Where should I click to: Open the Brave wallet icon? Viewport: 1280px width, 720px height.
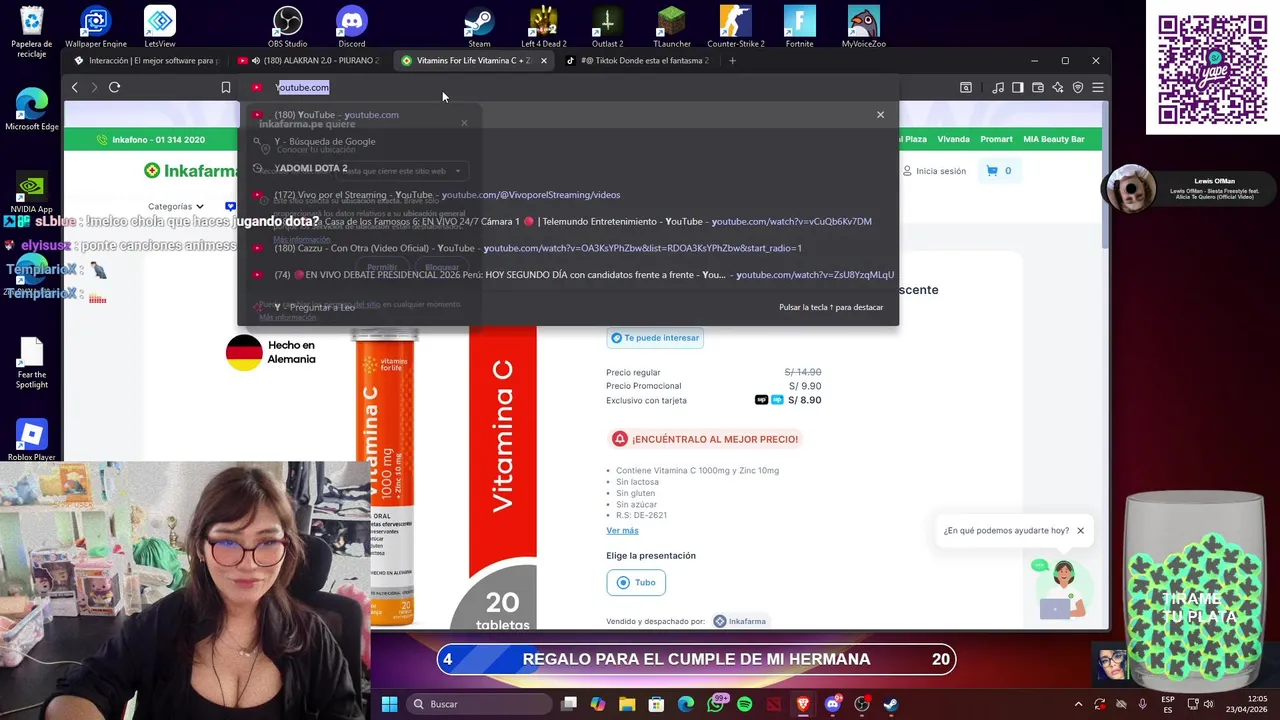point(1038,87)
